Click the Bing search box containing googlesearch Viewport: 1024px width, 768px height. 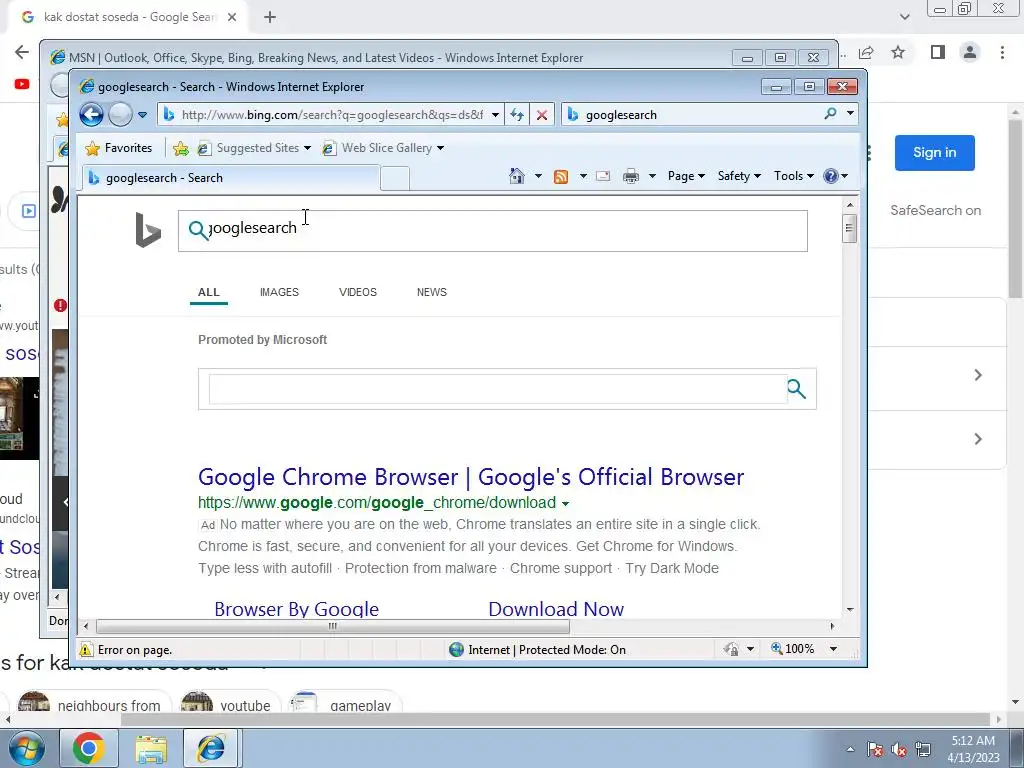tap(492, 231)
